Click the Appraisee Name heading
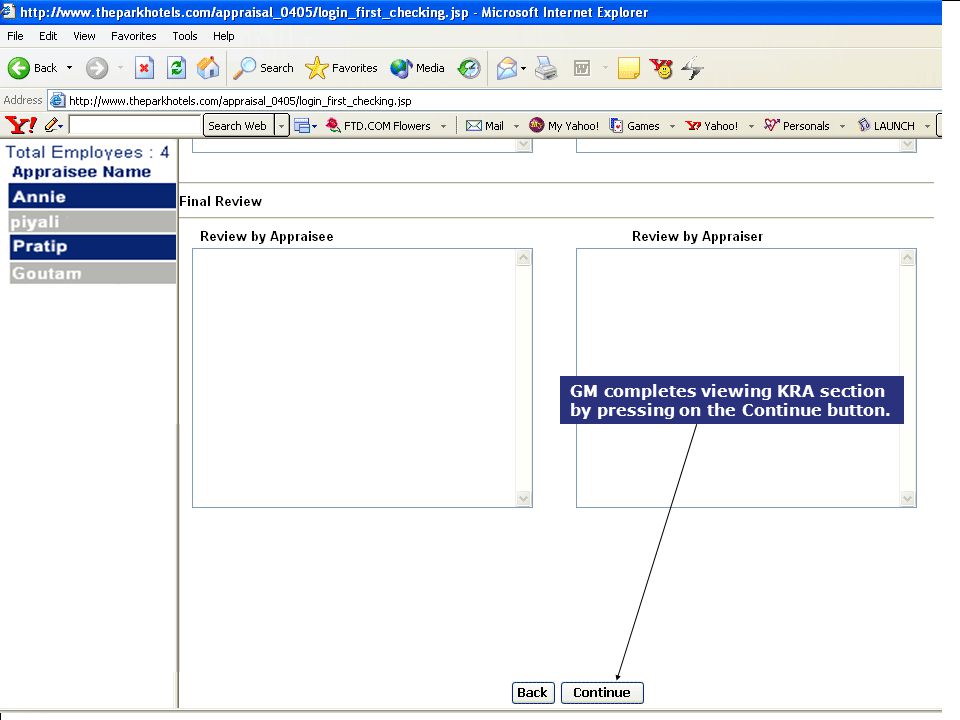The height and width of the screenshot is (720, 960). click(x=81, y=171)
